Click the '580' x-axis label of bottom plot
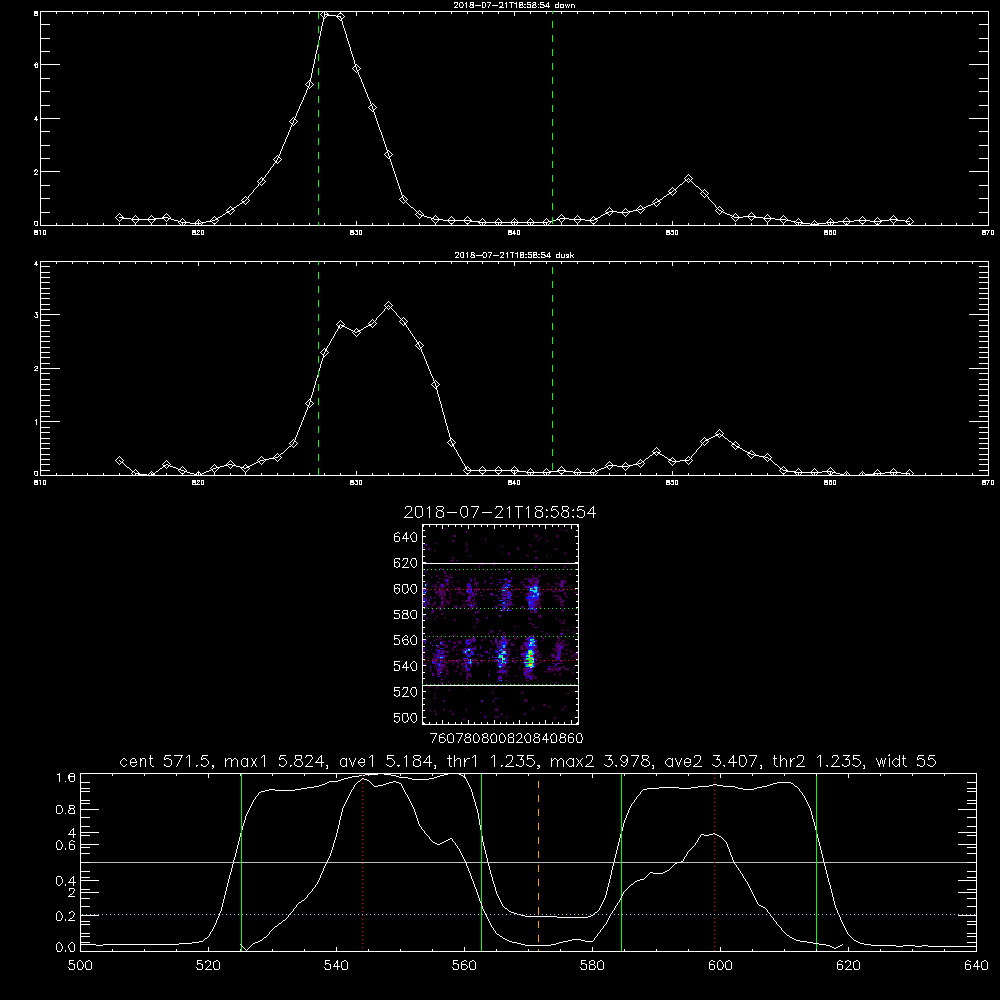The height and width of the screenshot is (1000, 1000). click(x=592, y=966)
